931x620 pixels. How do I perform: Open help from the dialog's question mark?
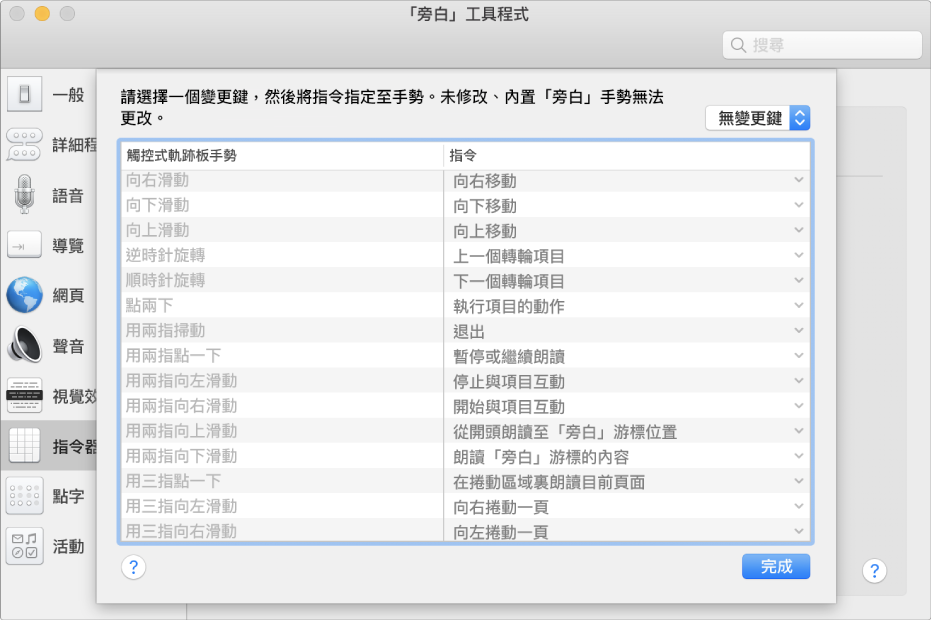(134, 567)
